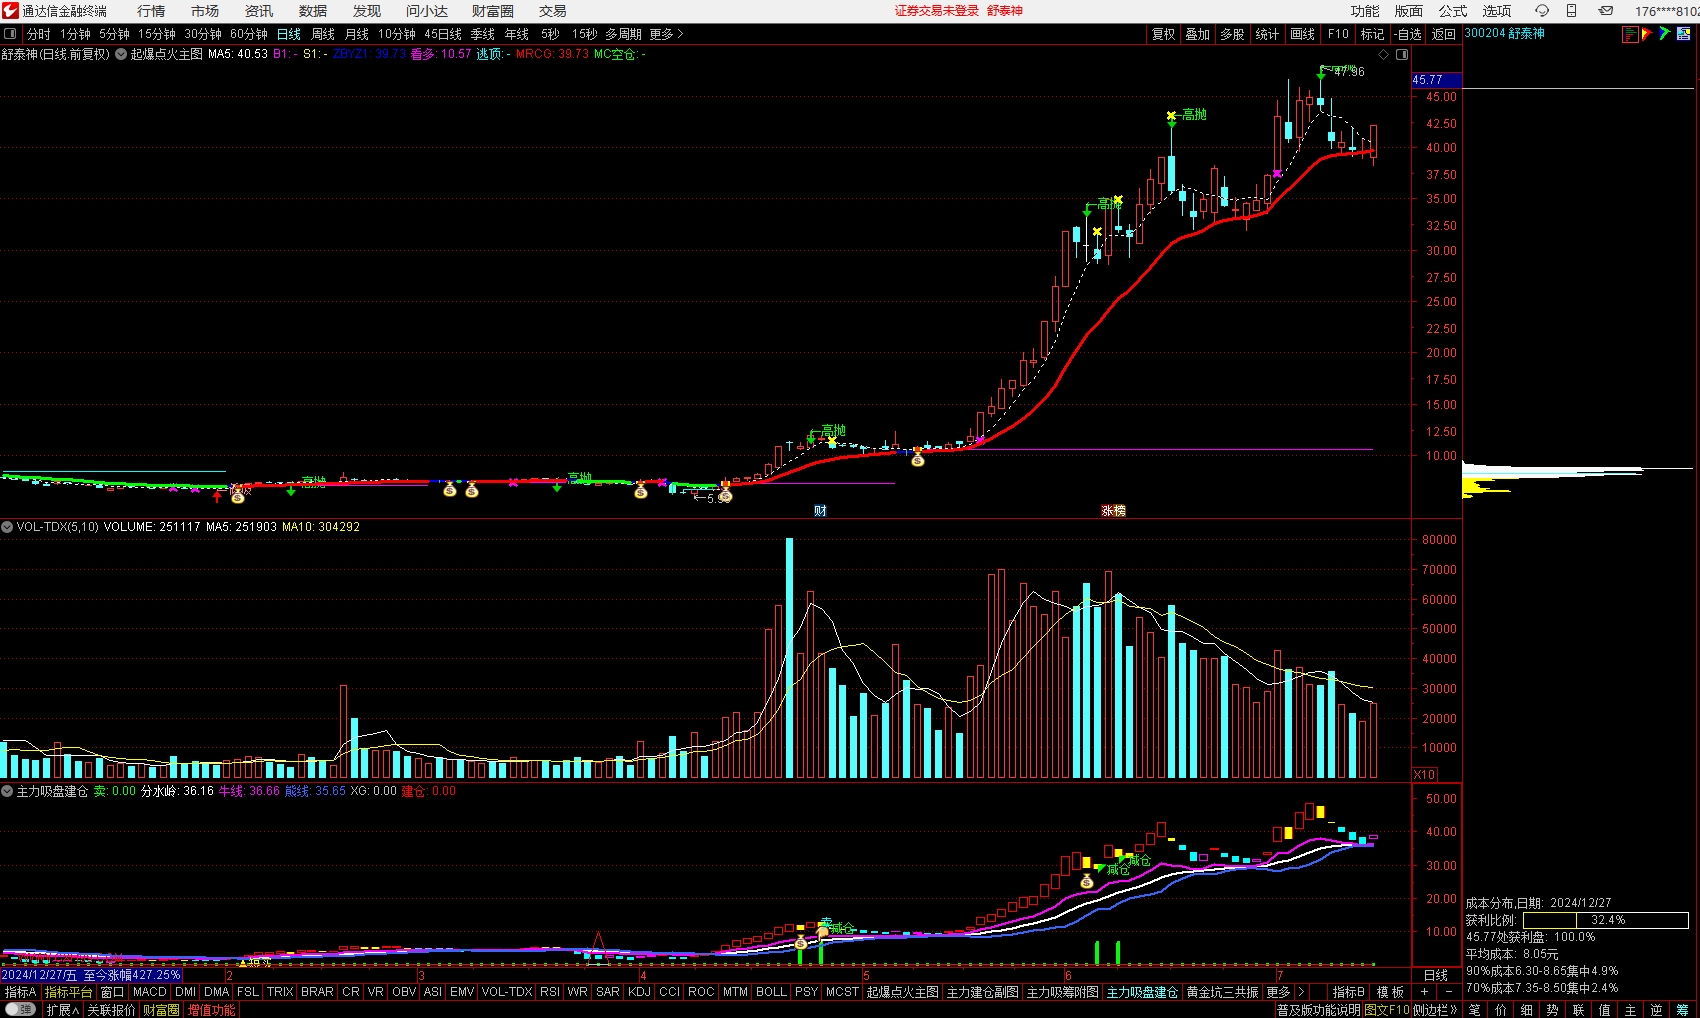Click the yellow cost distribution chip area
Viewport: 1700px width, 1018px height.
[x=1482, y=488]
